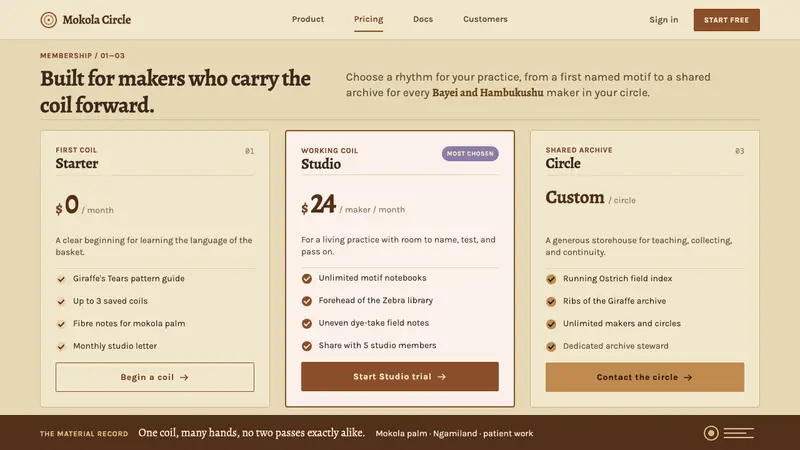This screenshot has width=800, height=450.
Task: Click checkmark beside Share with 5 studio members
Action: [307, 346]
